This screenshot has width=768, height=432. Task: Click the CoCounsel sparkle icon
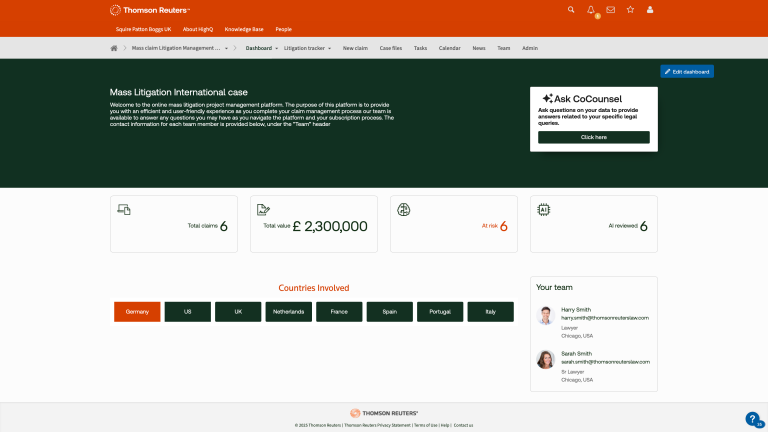click(x=548, y=98)
